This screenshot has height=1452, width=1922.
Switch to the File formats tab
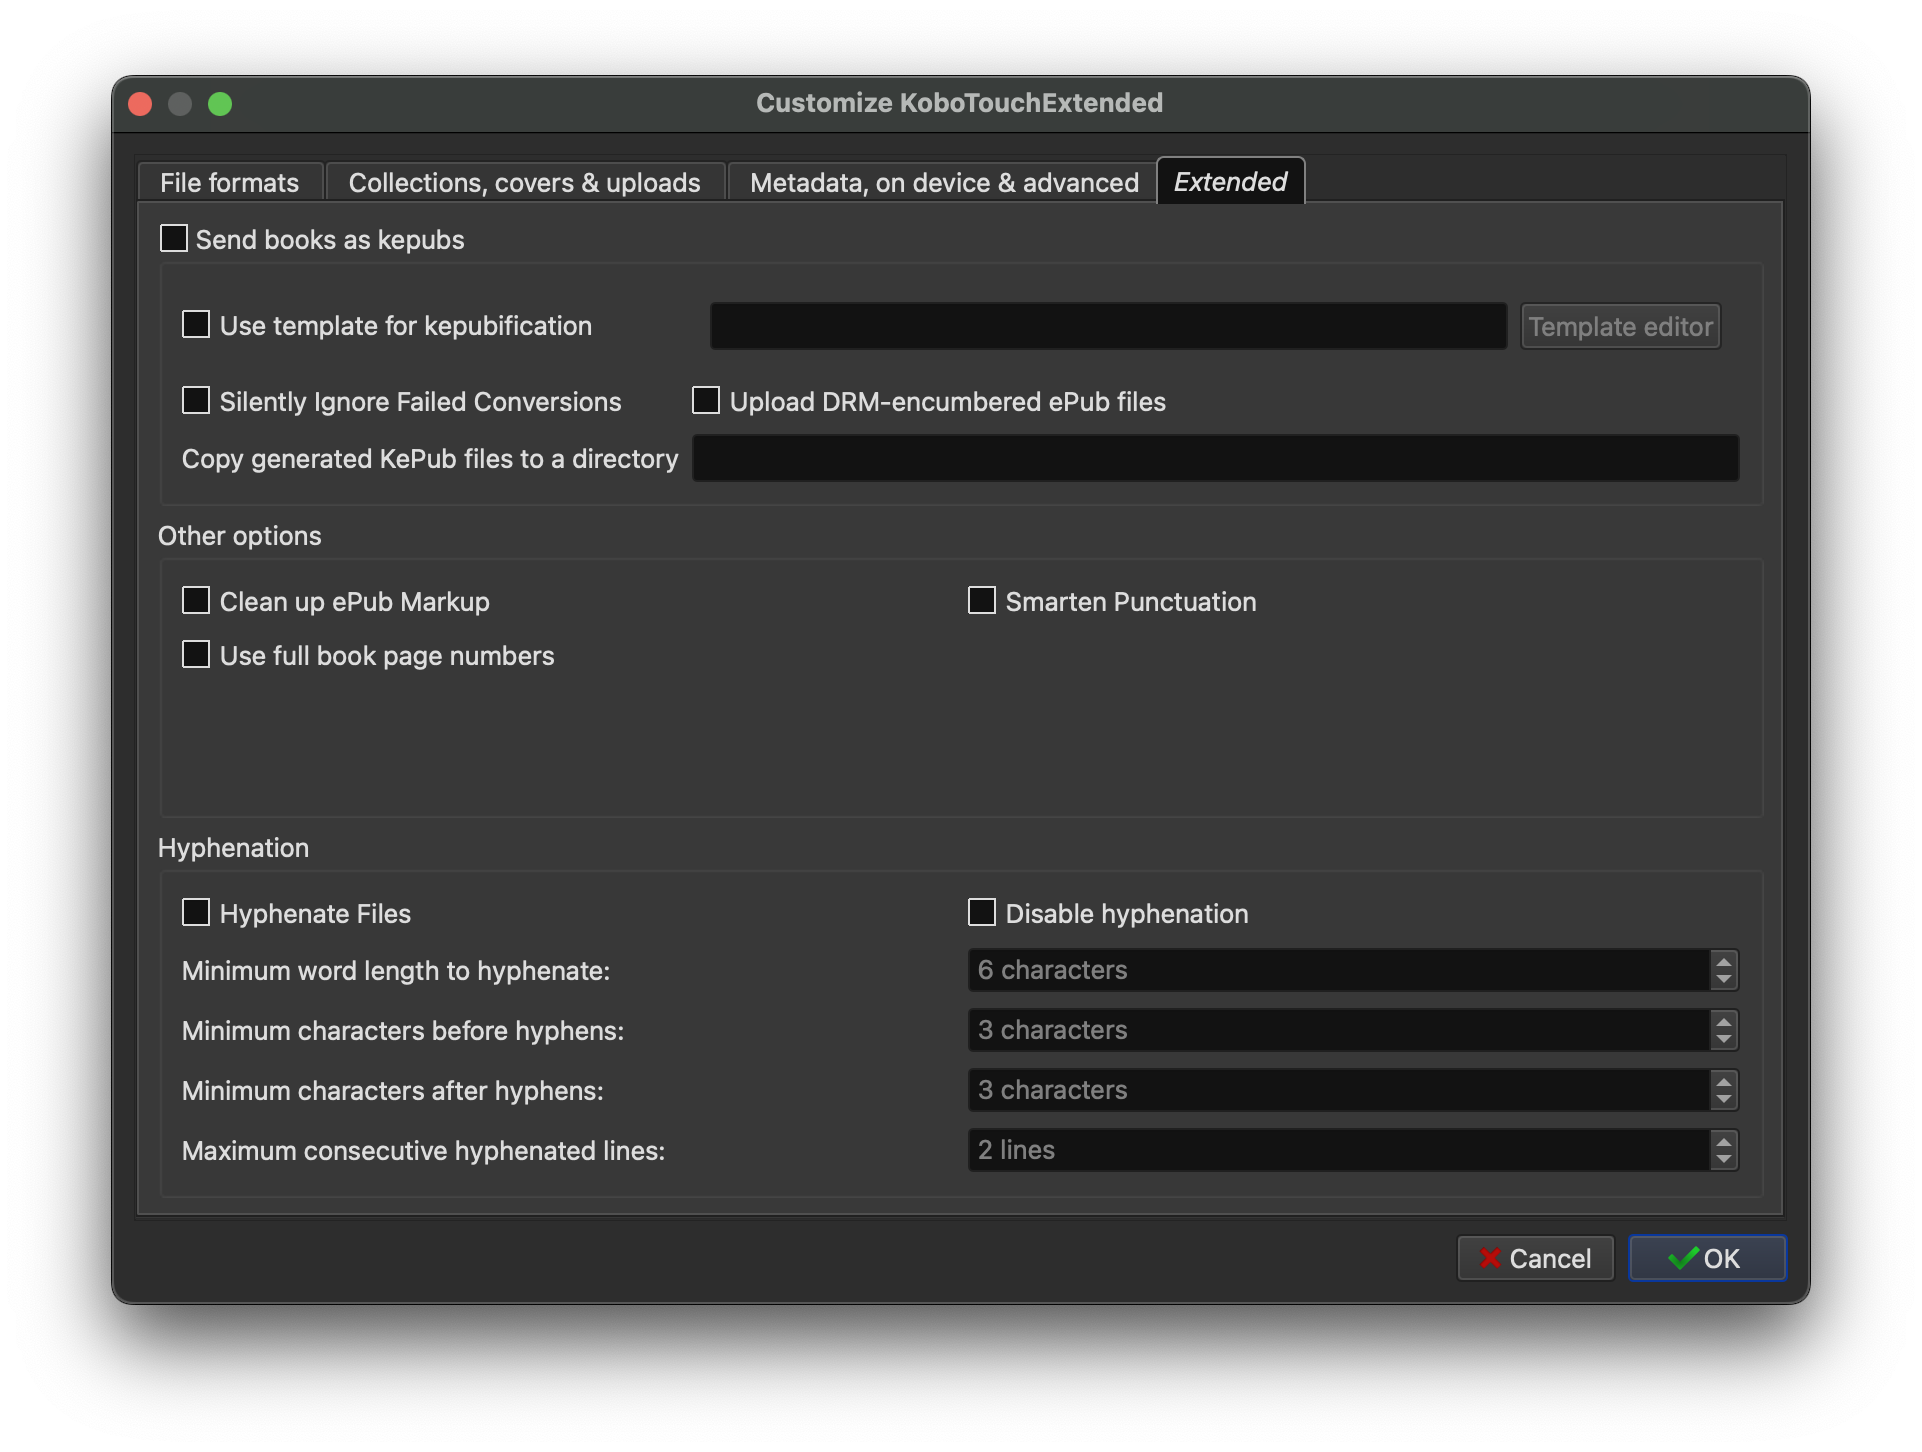pyautogui.click(x=230, y=182)
